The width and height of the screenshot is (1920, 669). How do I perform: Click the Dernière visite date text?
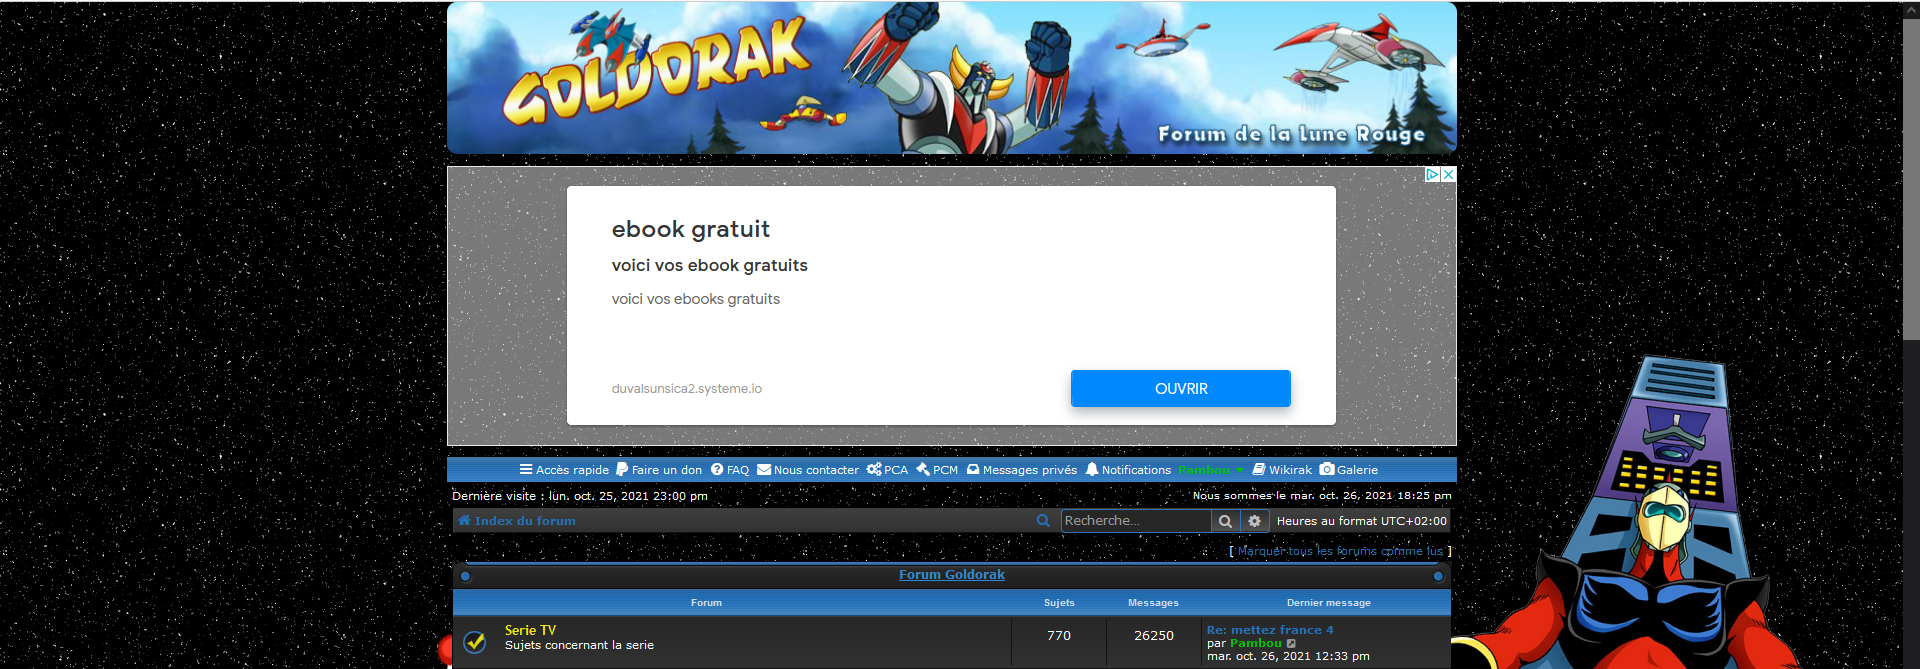point(580,496)
